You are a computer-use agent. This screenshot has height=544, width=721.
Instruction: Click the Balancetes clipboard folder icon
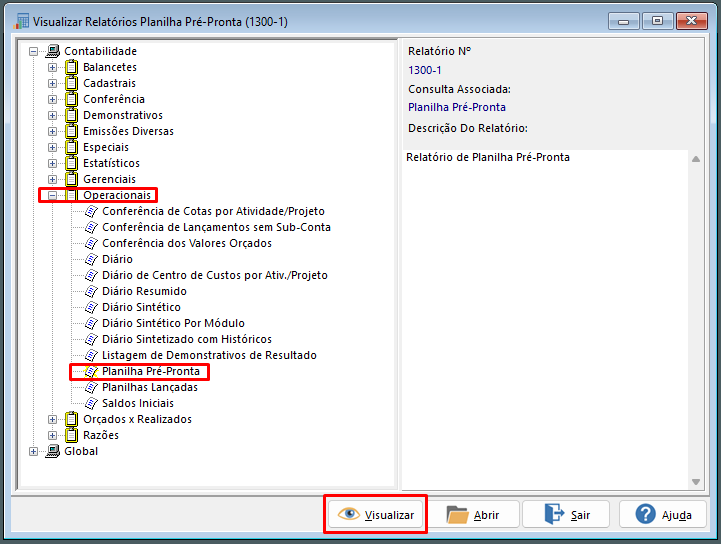71,68
